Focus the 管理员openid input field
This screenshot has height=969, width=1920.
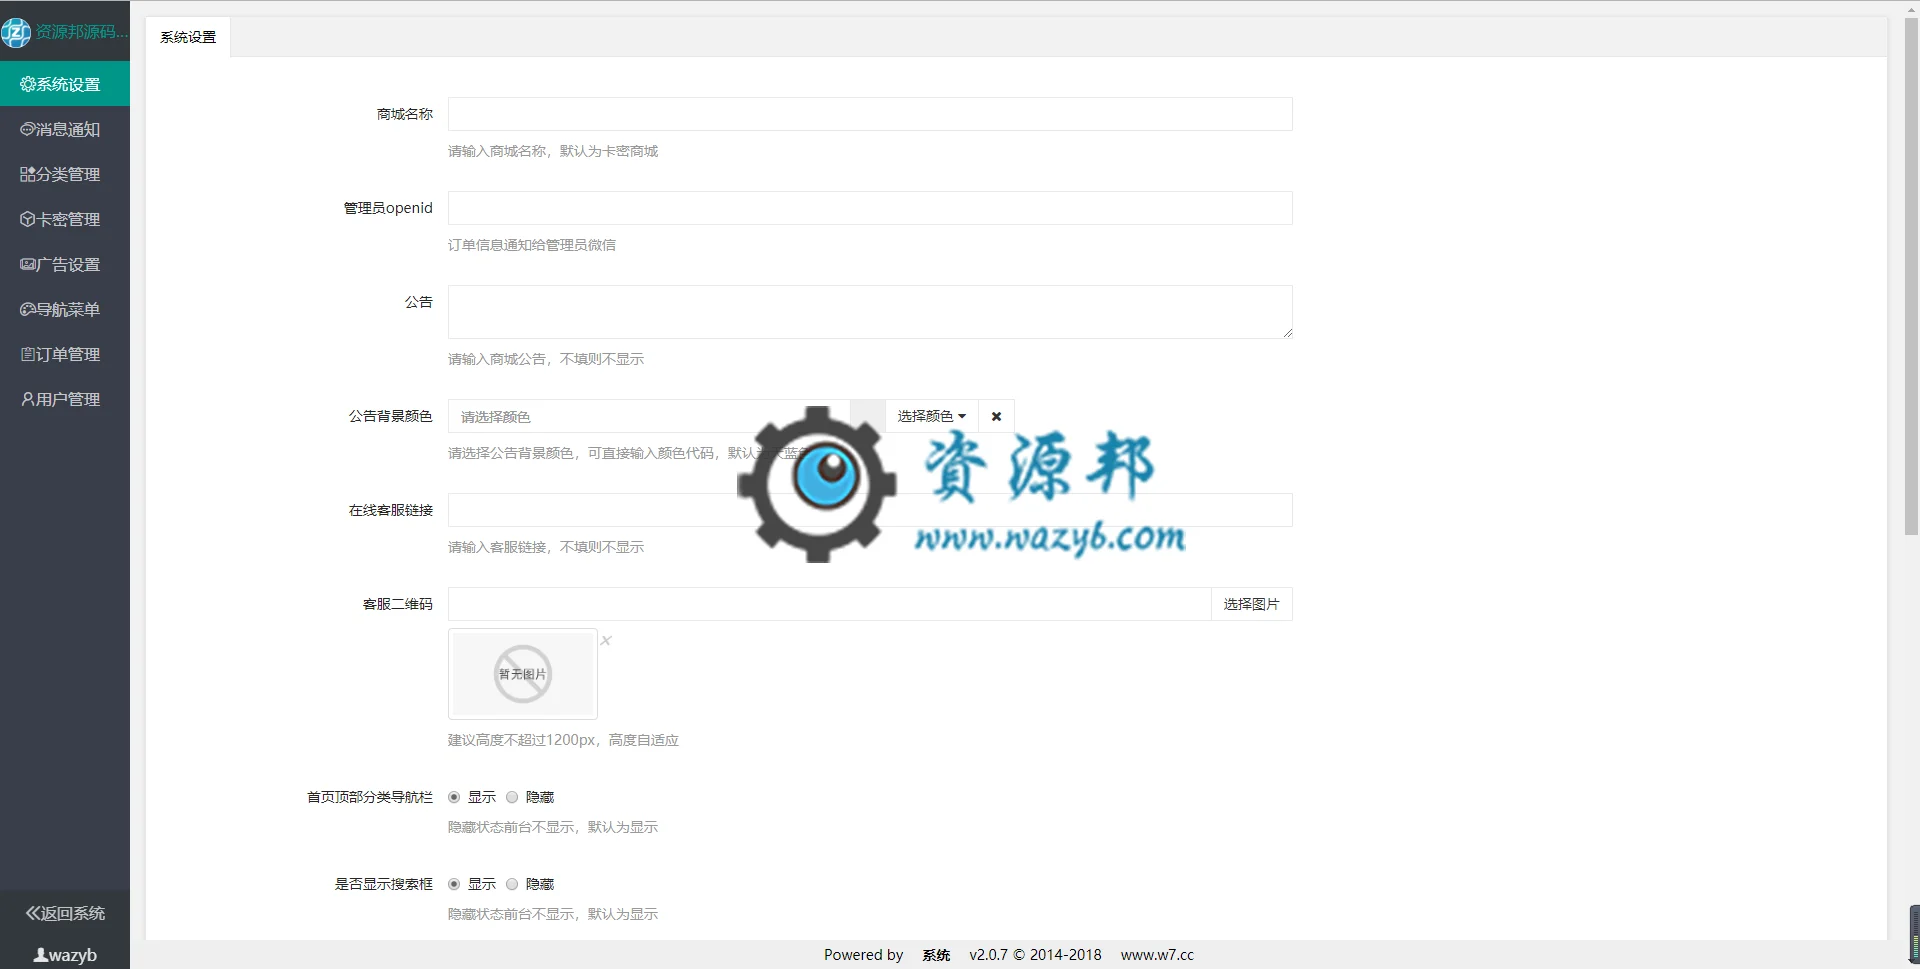click(x=870, y=208)
